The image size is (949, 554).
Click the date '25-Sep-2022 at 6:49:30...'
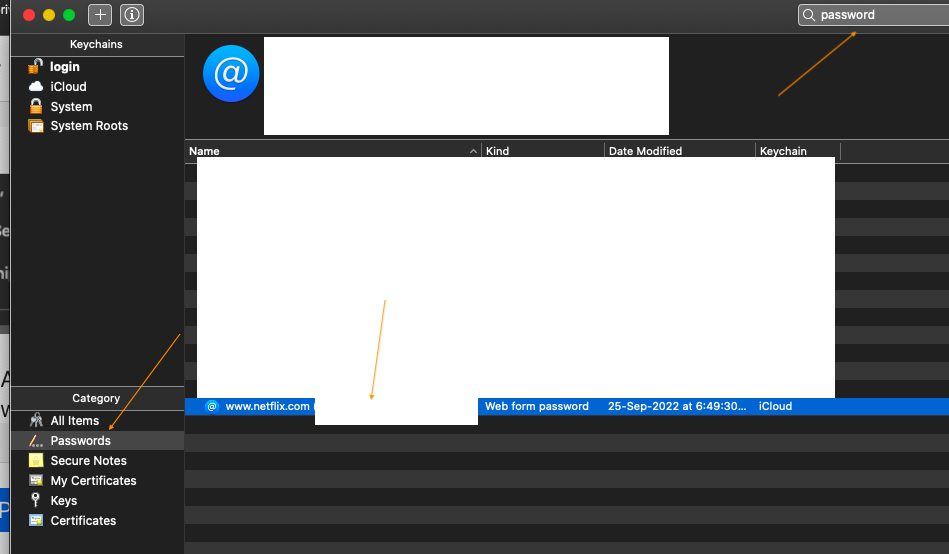pyautogui.click(x=677, y=406)
